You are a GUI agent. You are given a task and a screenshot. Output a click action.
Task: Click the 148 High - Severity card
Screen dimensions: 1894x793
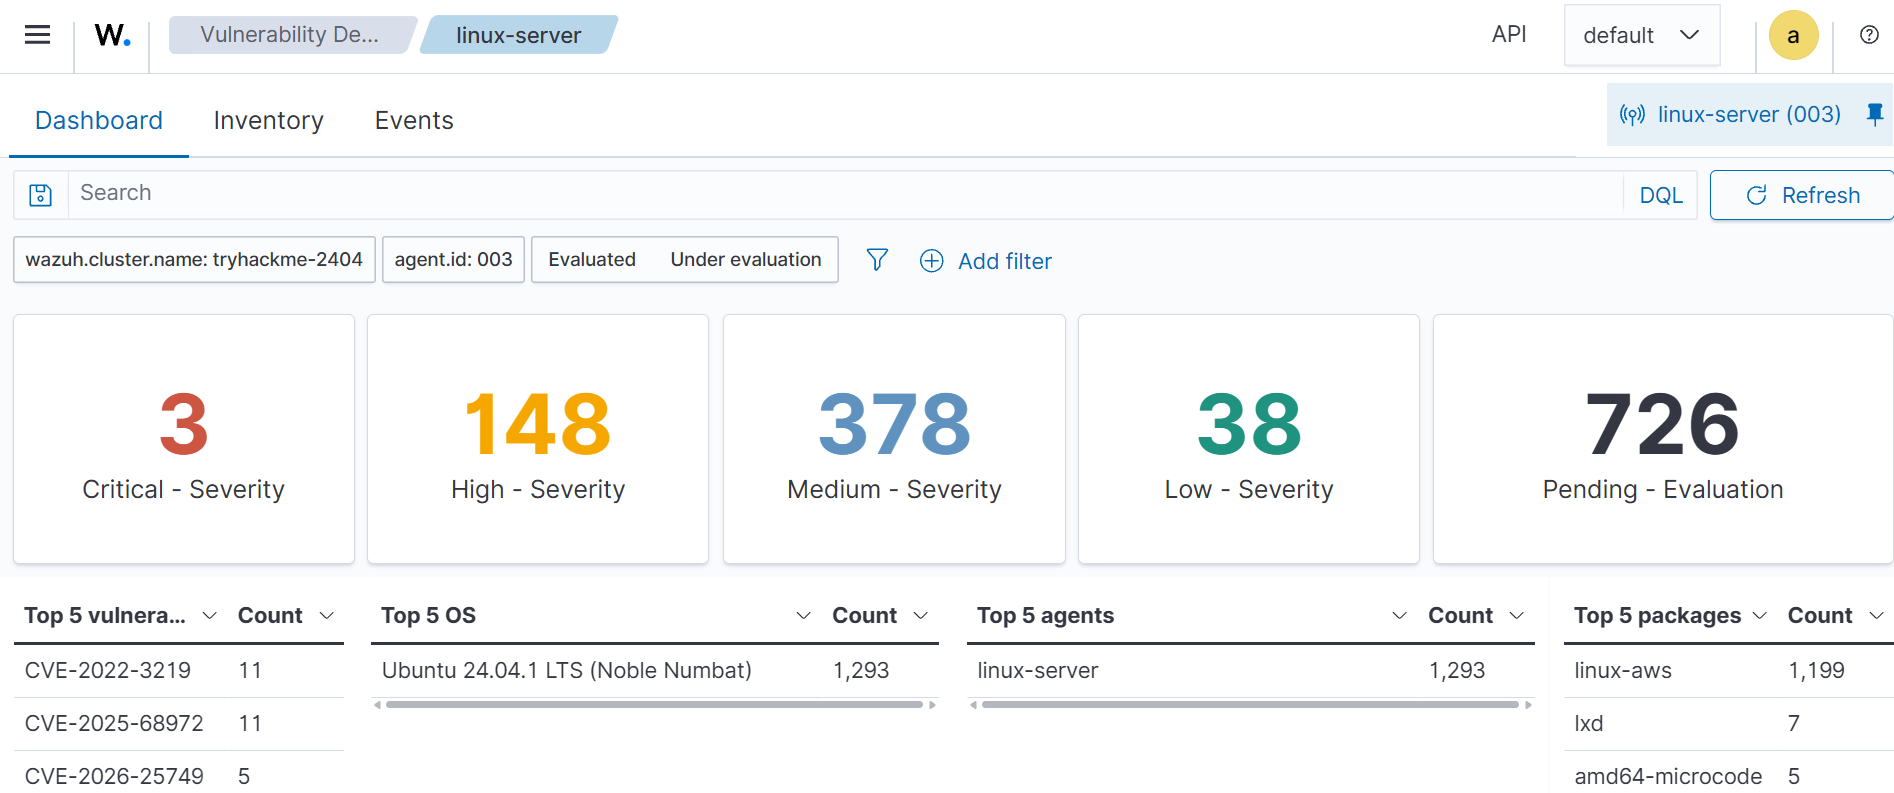point(538,439)
